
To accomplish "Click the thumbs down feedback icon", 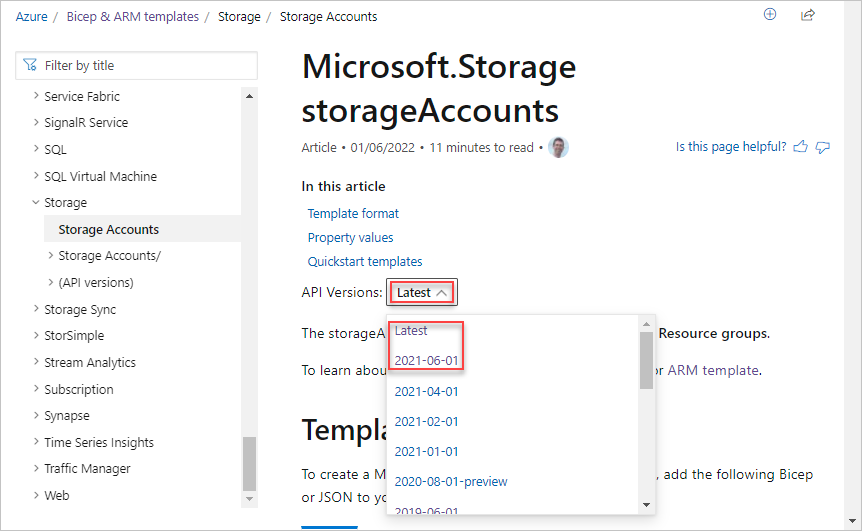I will coord(822,147).
